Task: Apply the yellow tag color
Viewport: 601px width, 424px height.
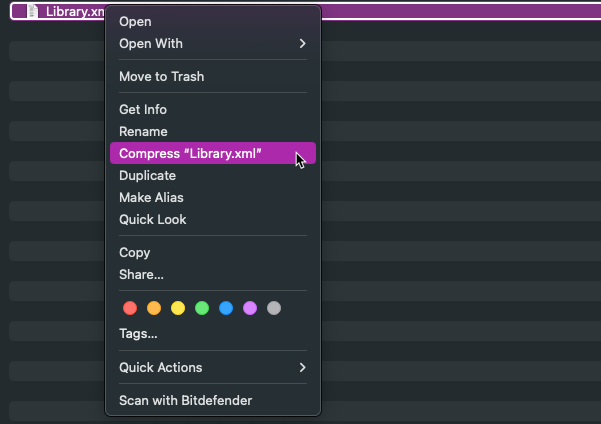Action: [x=178, y=308]
